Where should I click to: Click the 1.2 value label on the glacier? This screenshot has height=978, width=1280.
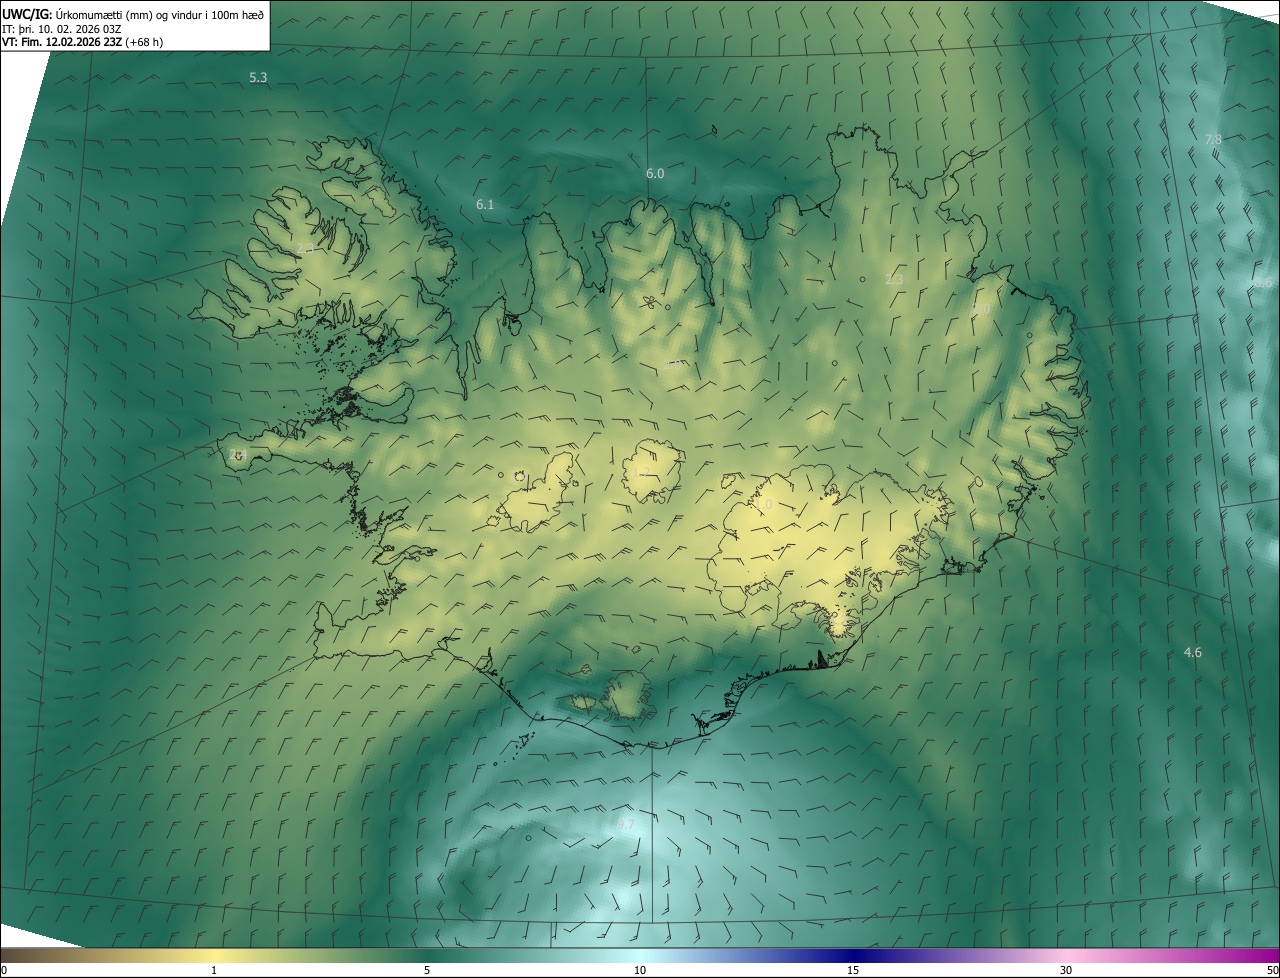click(x=642, y=471)
